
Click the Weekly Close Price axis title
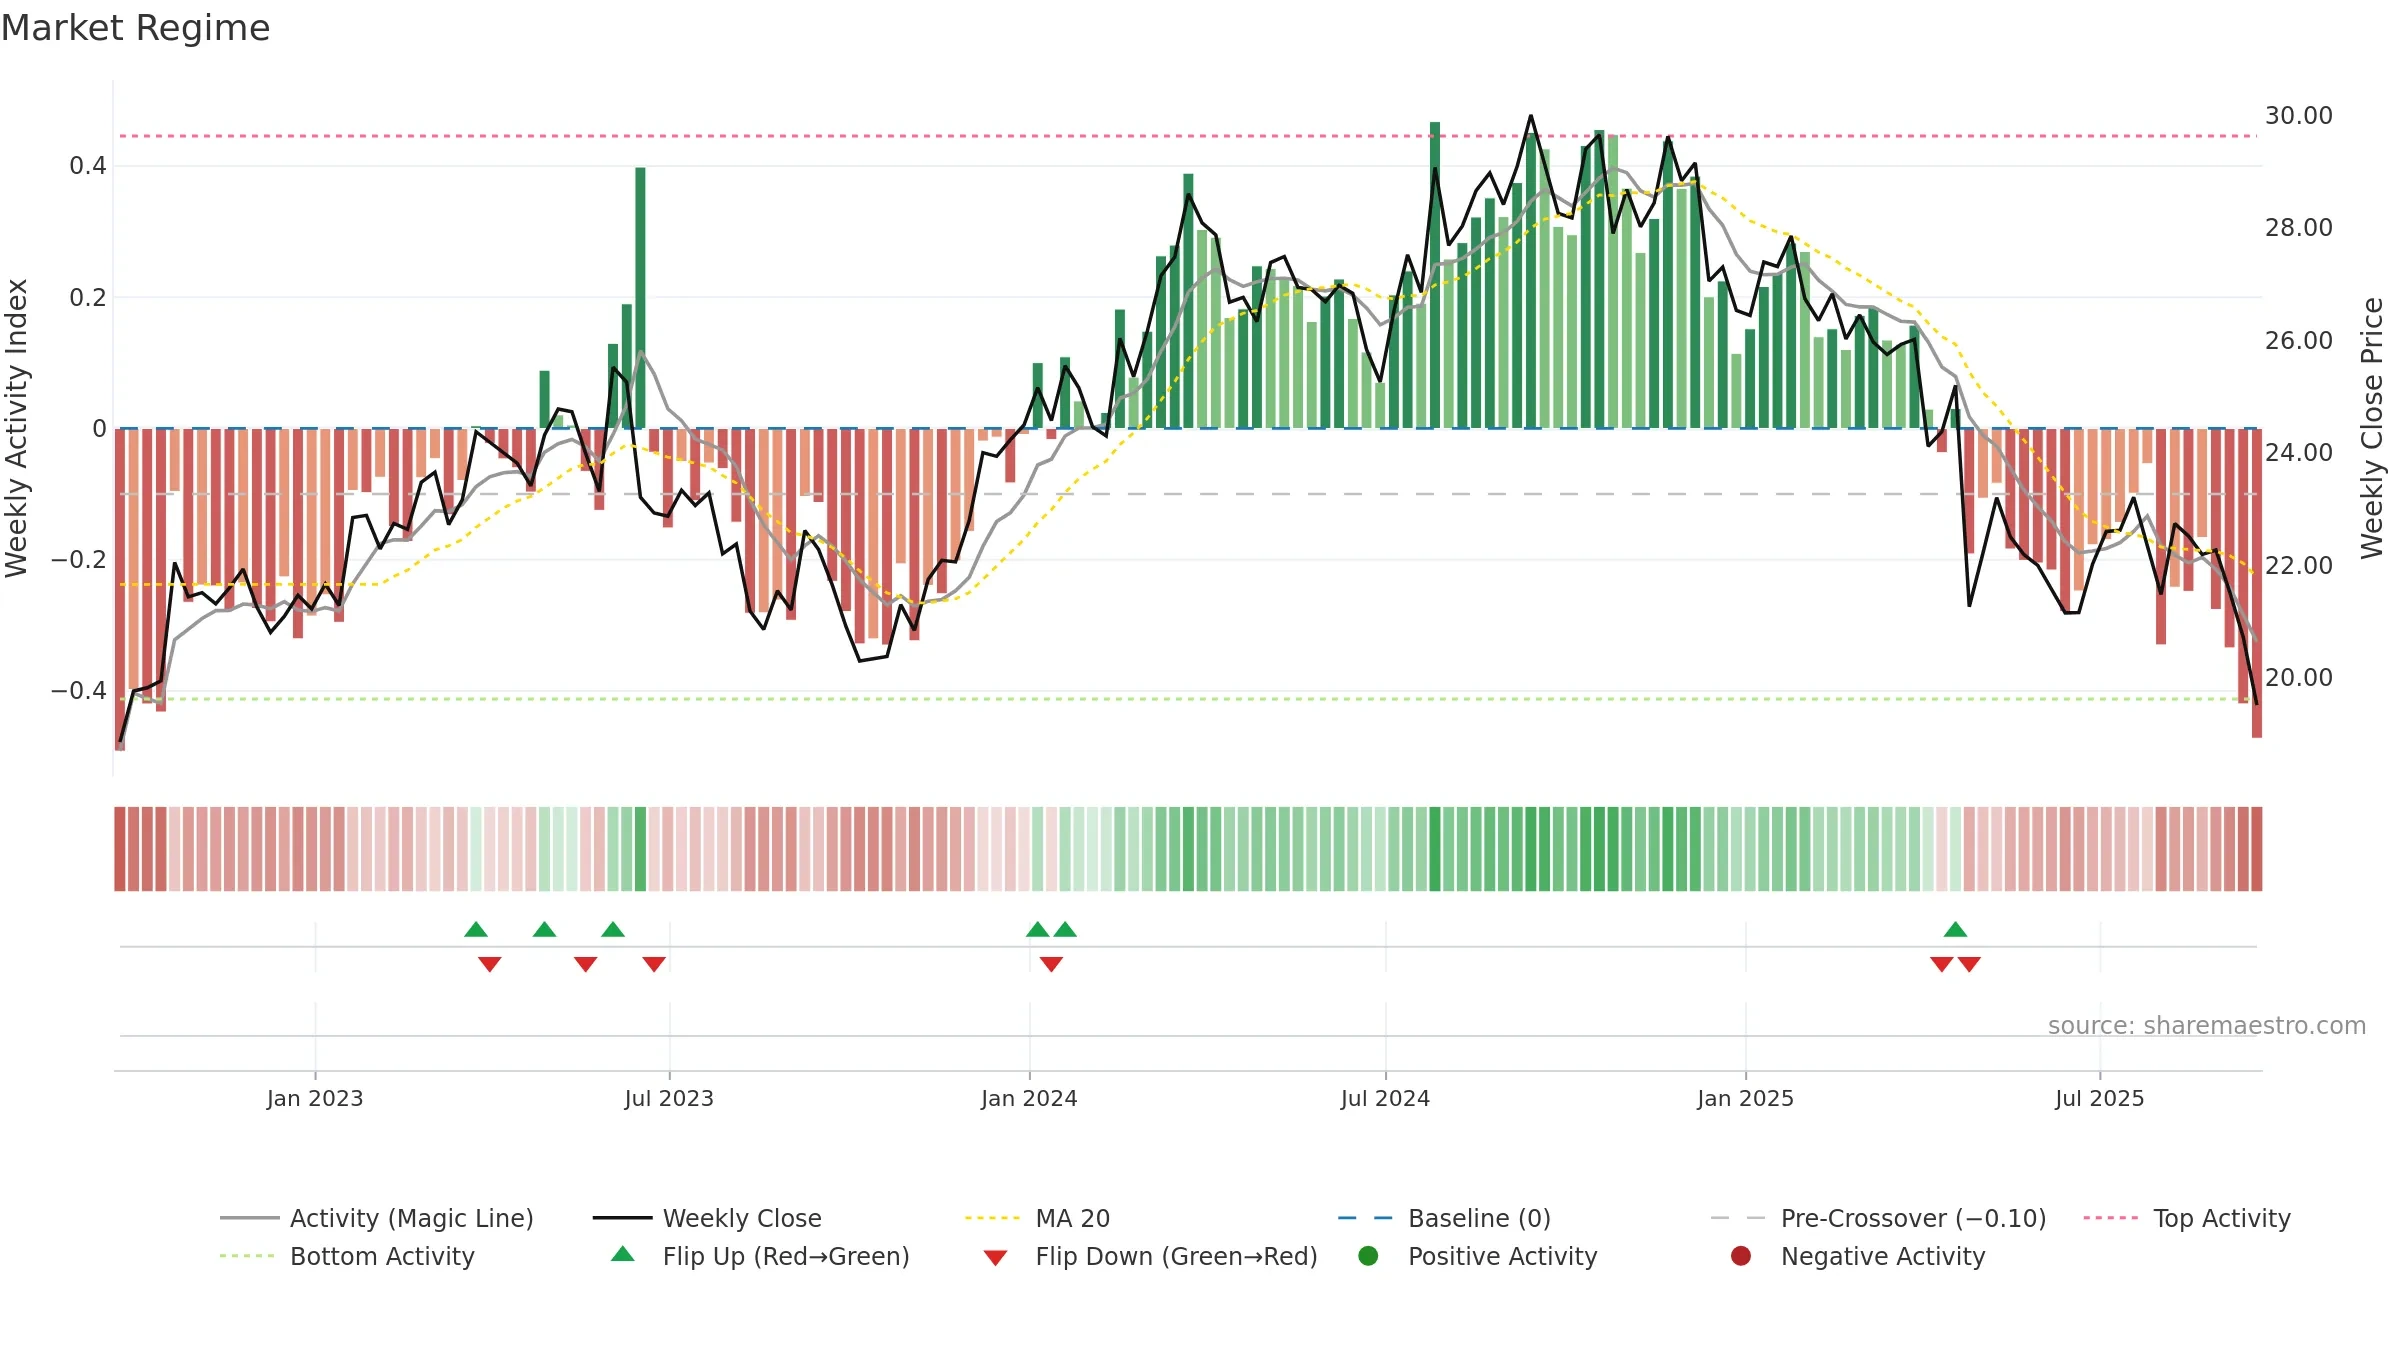2372,428
